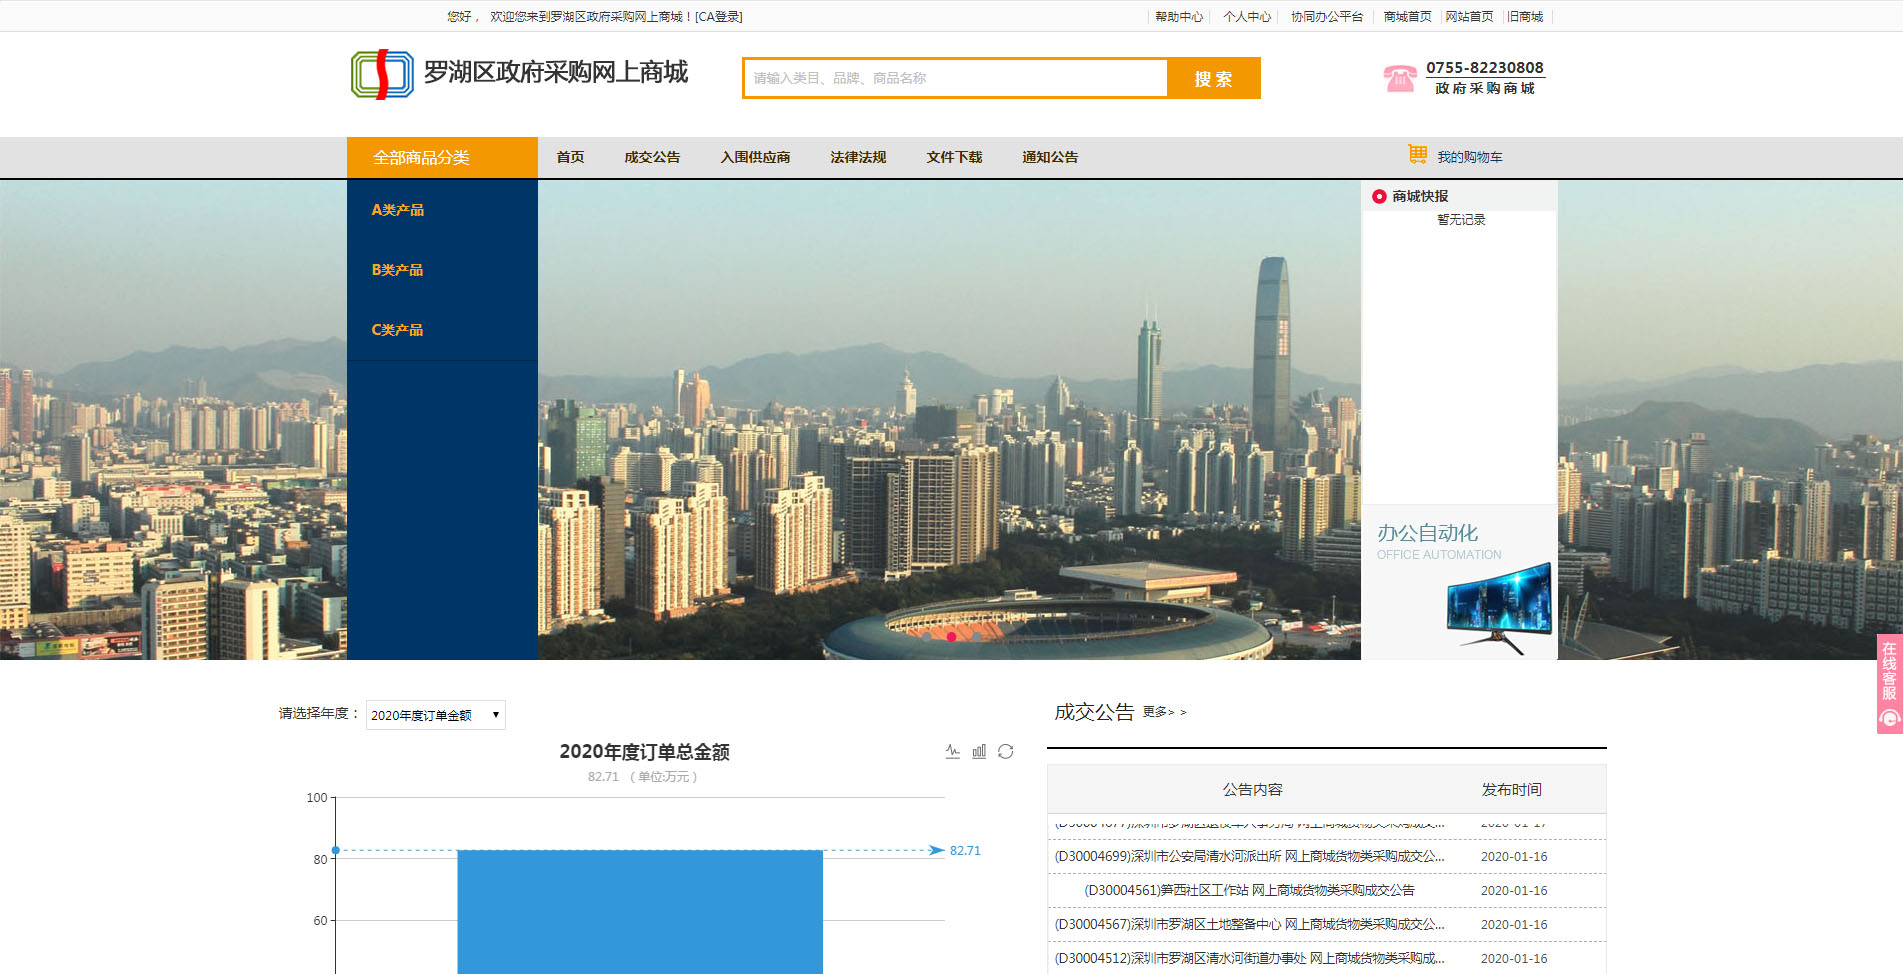The height and width of the screenshot is (974, 1903).
Task: Open 个人中心 top link
Action: click(1247, 16)
